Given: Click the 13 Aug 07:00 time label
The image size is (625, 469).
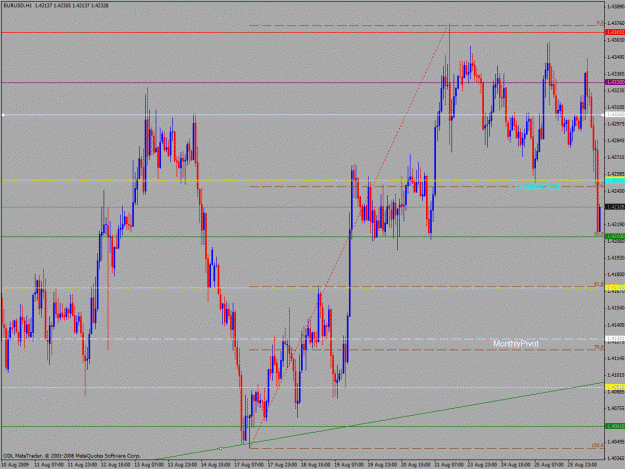Looking at the screenshot, I should tap(149, 465).
